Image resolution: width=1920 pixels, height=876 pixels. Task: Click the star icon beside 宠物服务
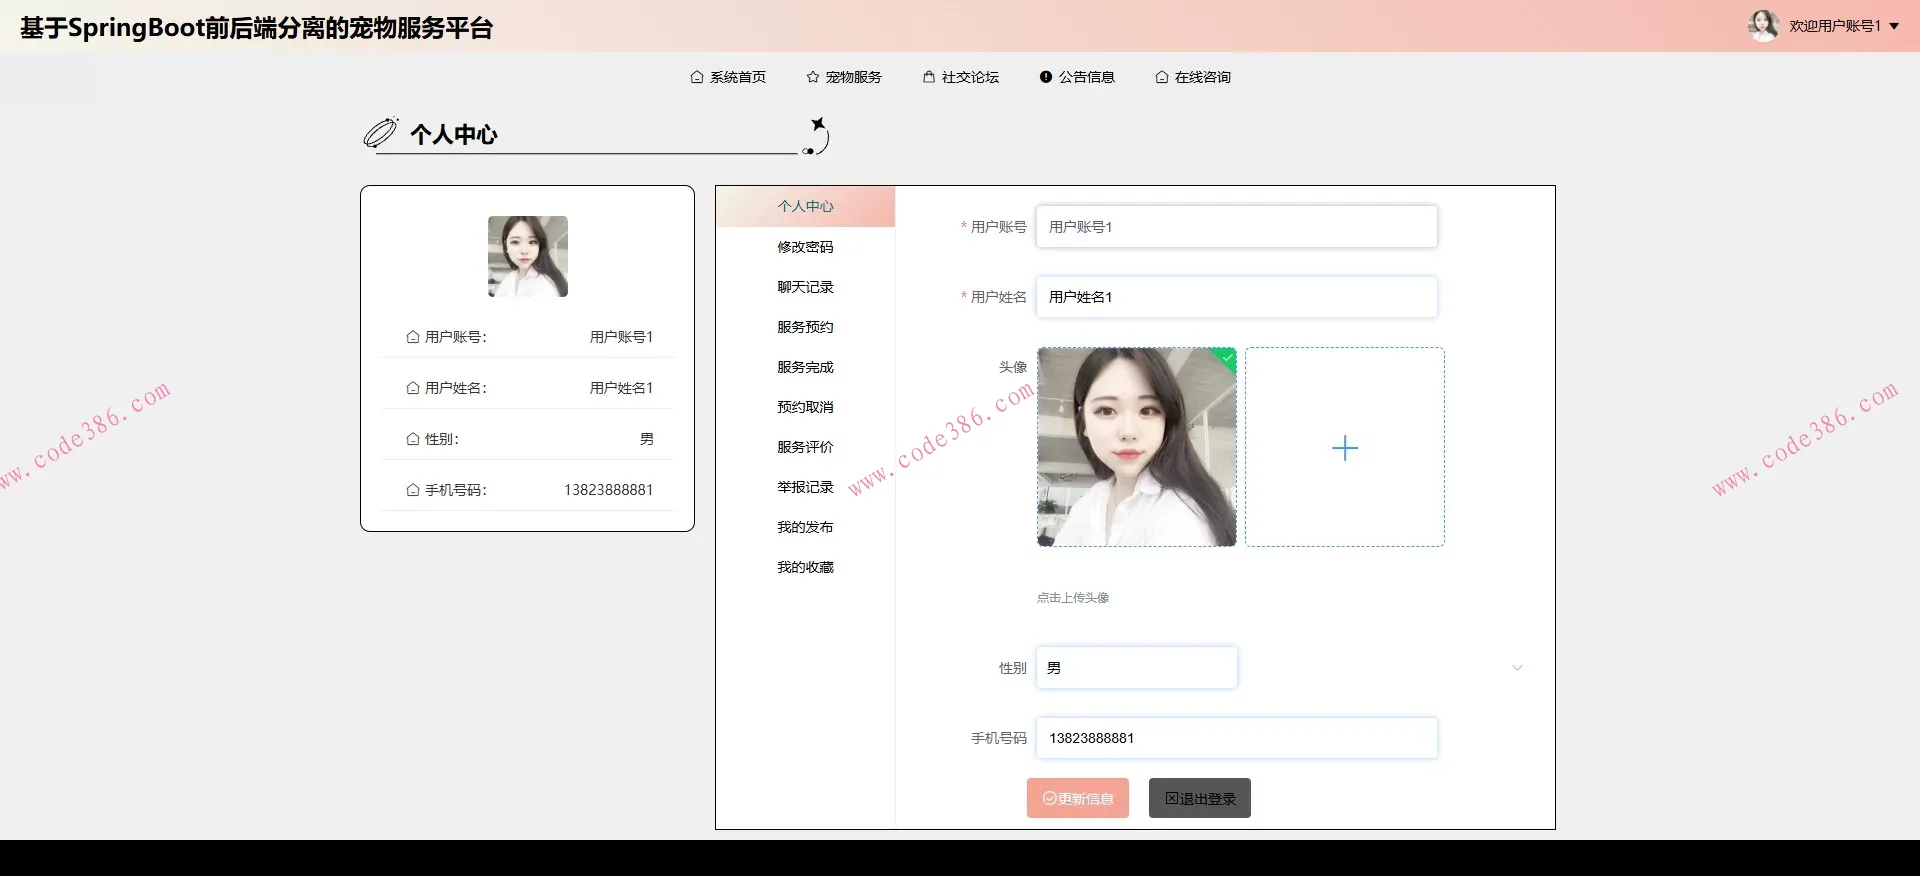tap(813, 77)
